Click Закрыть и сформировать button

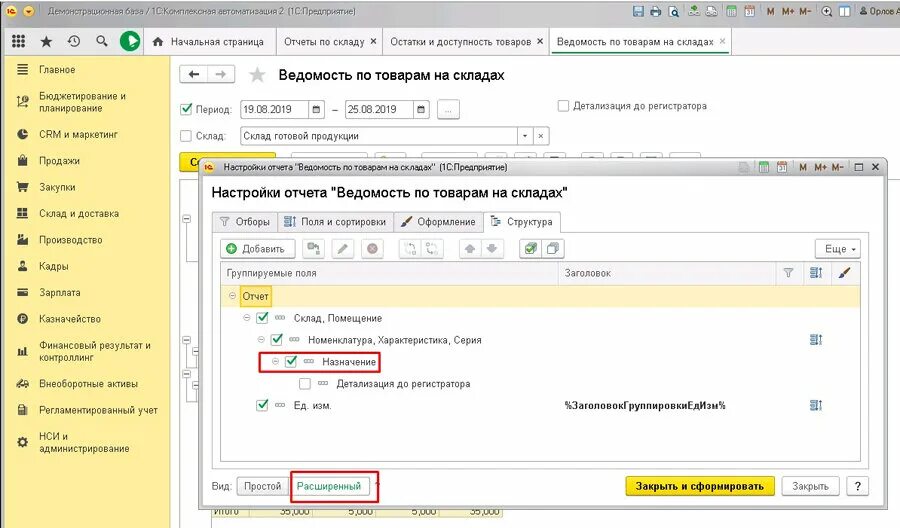pyautogui.click(x=700, y=486)
